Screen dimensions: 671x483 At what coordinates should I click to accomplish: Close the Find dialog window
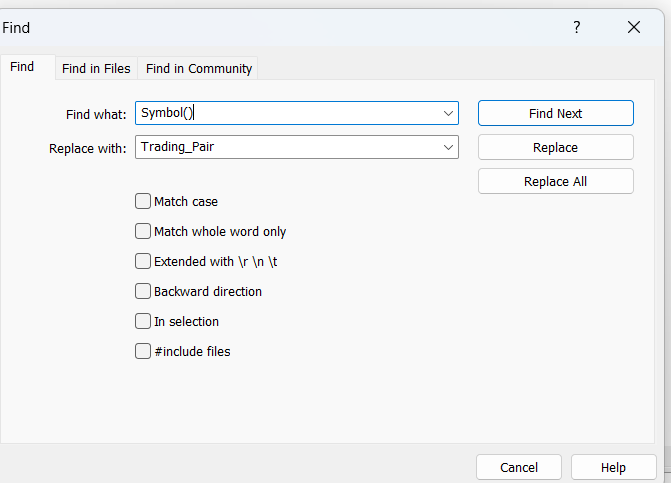634,28
